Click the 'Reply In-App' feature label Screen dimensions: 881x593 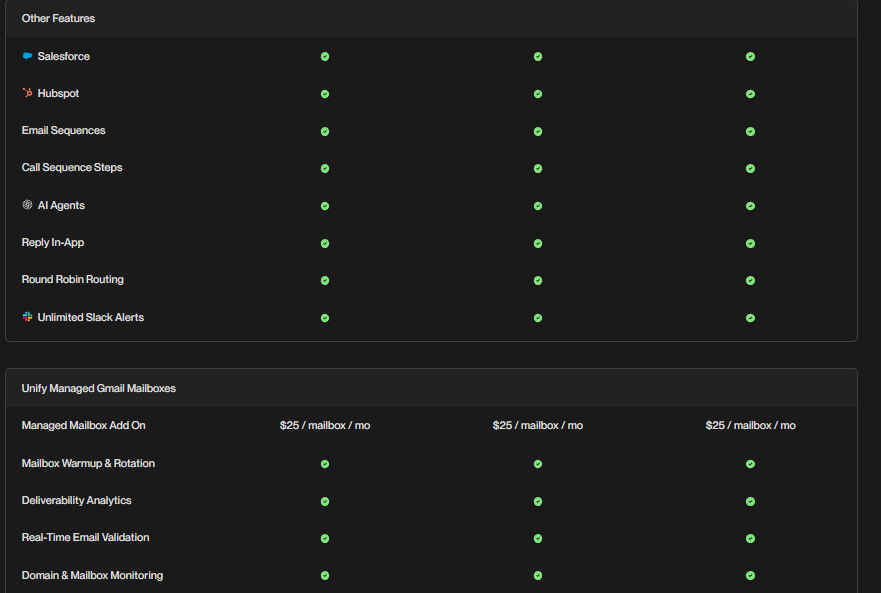53,242
